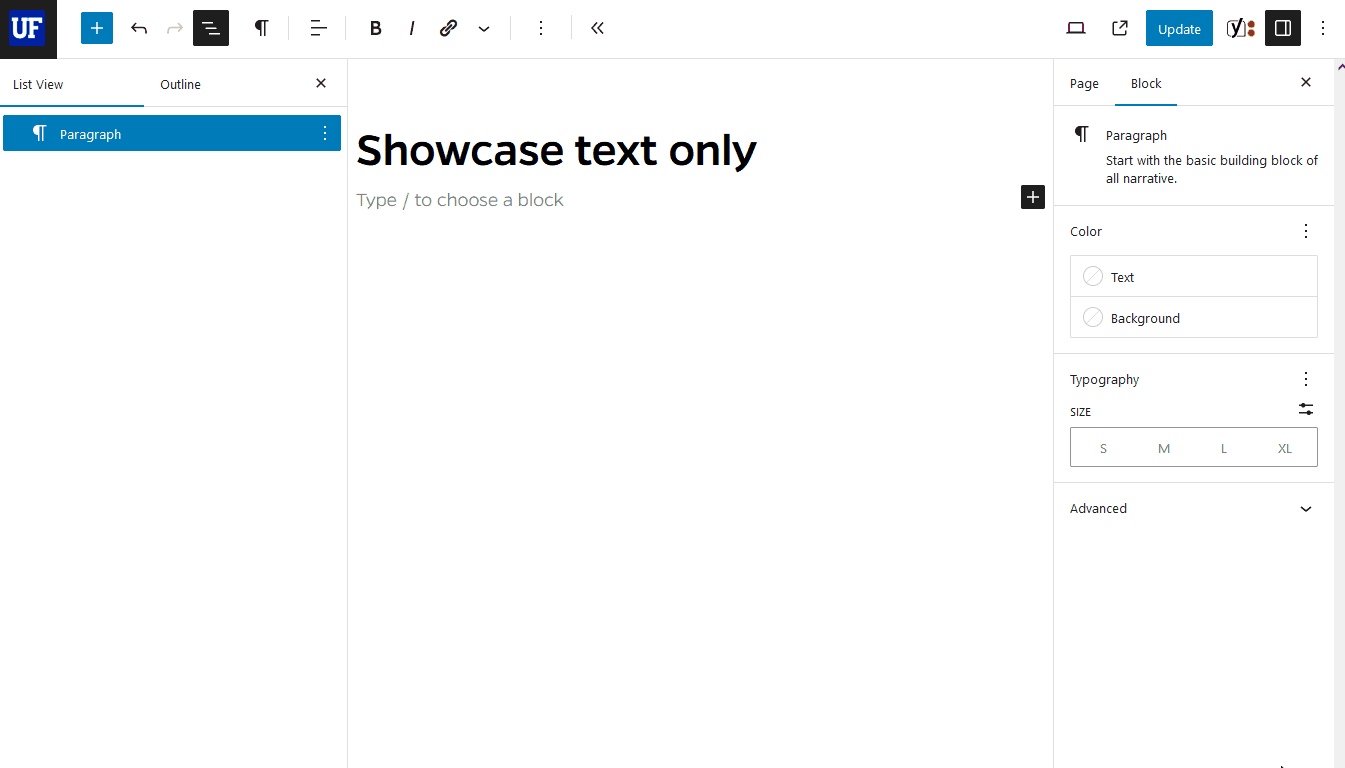The image size is (1345, 768).
Task: Set the text color swatch
Action: [1092, 276]
